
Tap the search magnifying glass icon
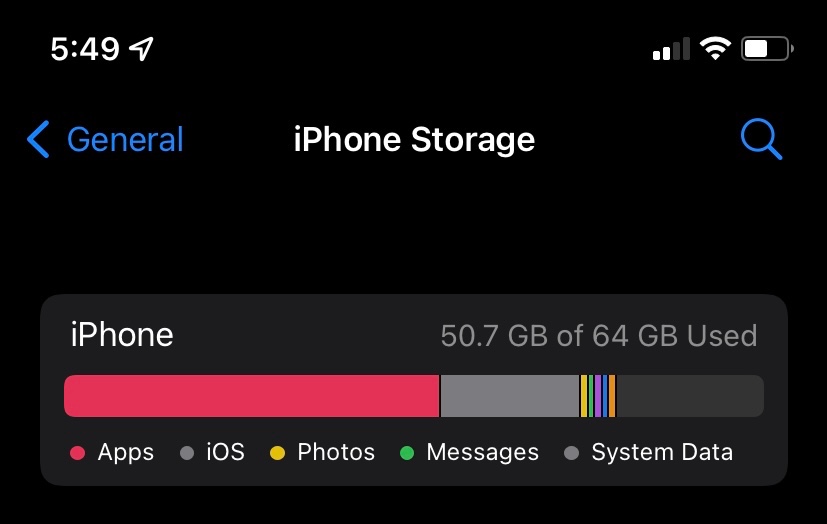tap(760, 140)
